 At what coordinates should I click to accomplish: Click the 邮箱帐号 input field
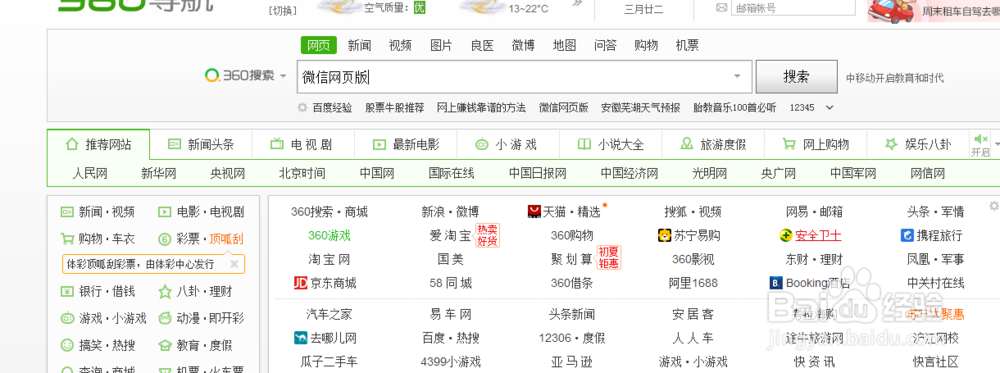tap(793, 8)
